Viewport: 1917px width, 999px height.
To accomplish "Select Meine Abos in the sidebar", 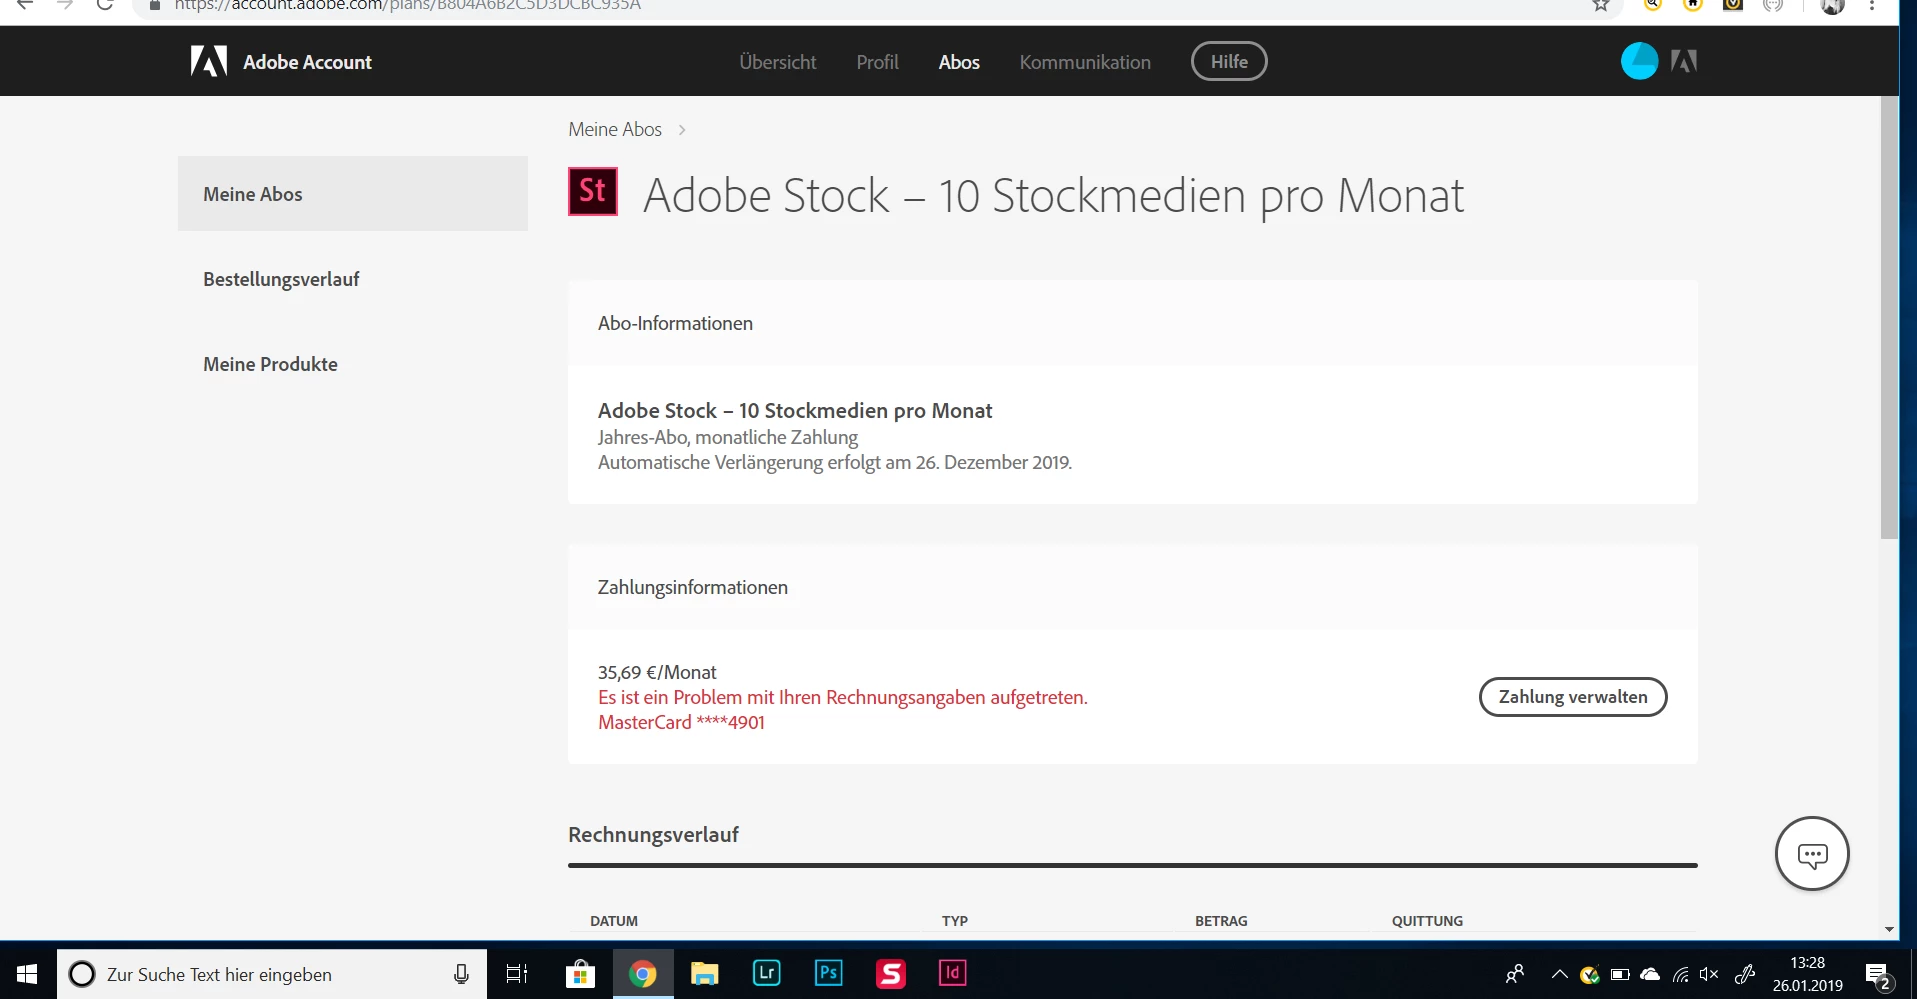I will click(x=353, y=194).
